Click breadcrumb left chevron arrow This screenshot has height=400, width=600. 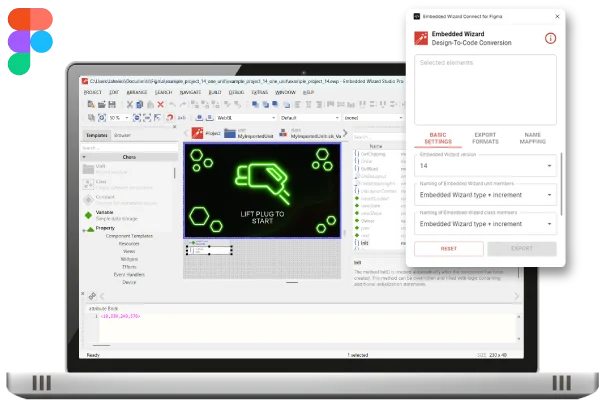click(186, 133)
